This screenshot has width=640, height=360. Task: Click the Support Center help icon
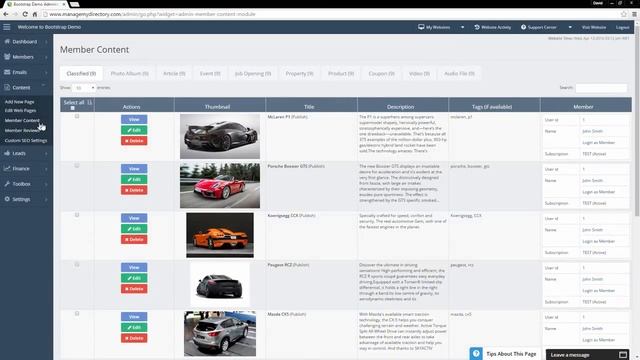point(523,27)
